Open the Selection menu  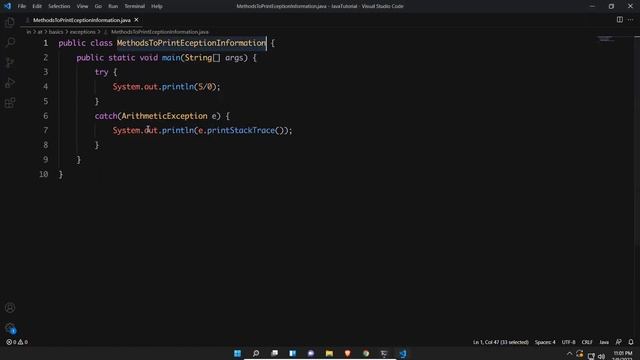(59, 6)
